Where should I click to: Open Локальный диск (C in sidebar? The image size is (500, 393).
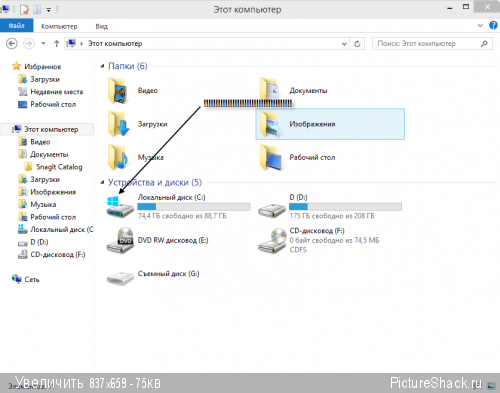point(62,229)
